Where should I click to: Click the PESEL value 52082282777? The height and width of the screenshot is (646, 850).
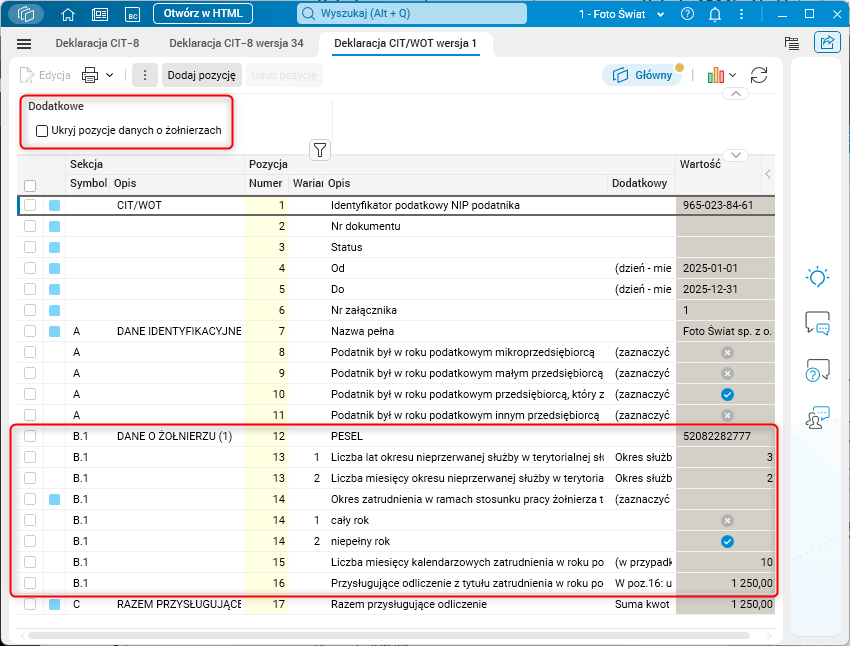pos(717,436)
